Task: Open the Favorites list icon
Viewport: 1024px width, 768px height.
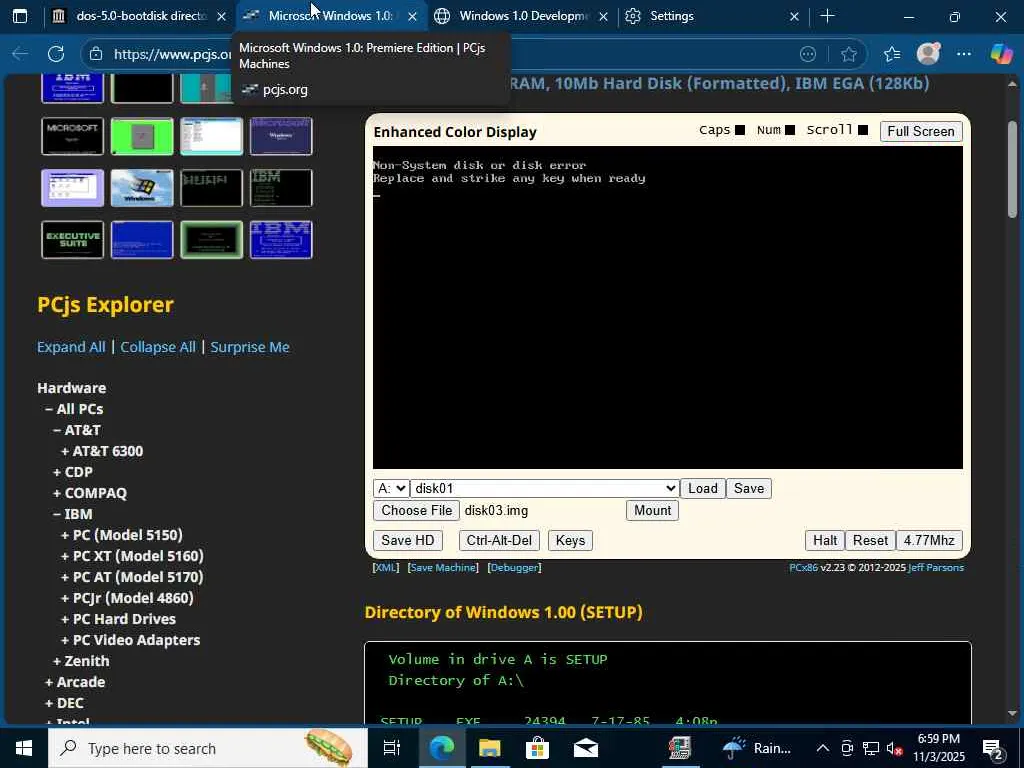Action: (x=891, y=54)
